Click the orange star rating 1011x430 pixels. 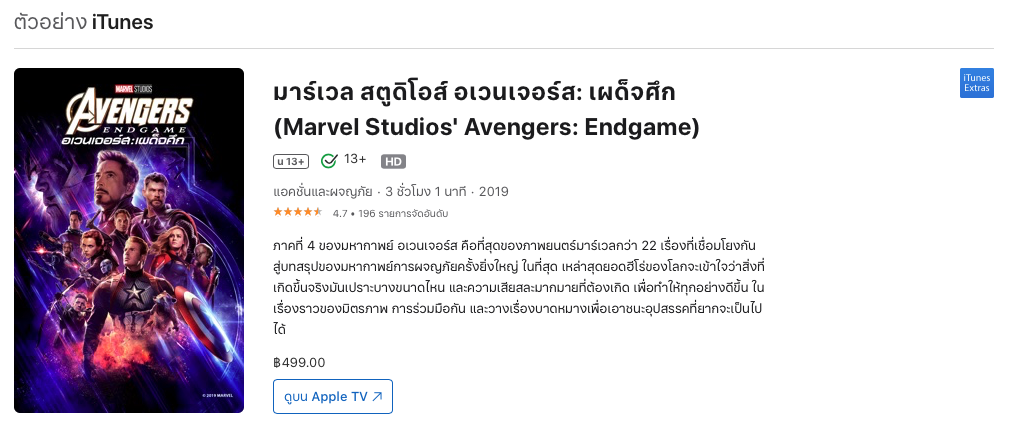coord(297,212)
